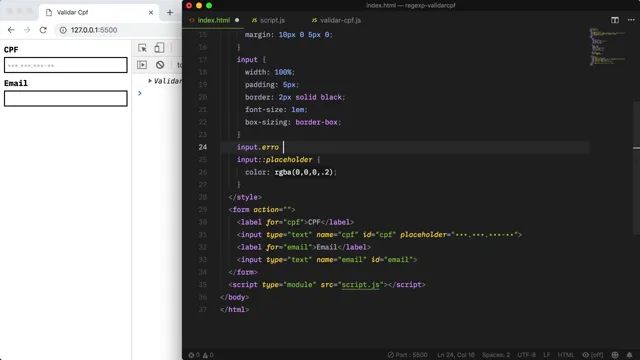Click the width: 100% line
This screenshot has width=640, height=360.
pos(269,72)
